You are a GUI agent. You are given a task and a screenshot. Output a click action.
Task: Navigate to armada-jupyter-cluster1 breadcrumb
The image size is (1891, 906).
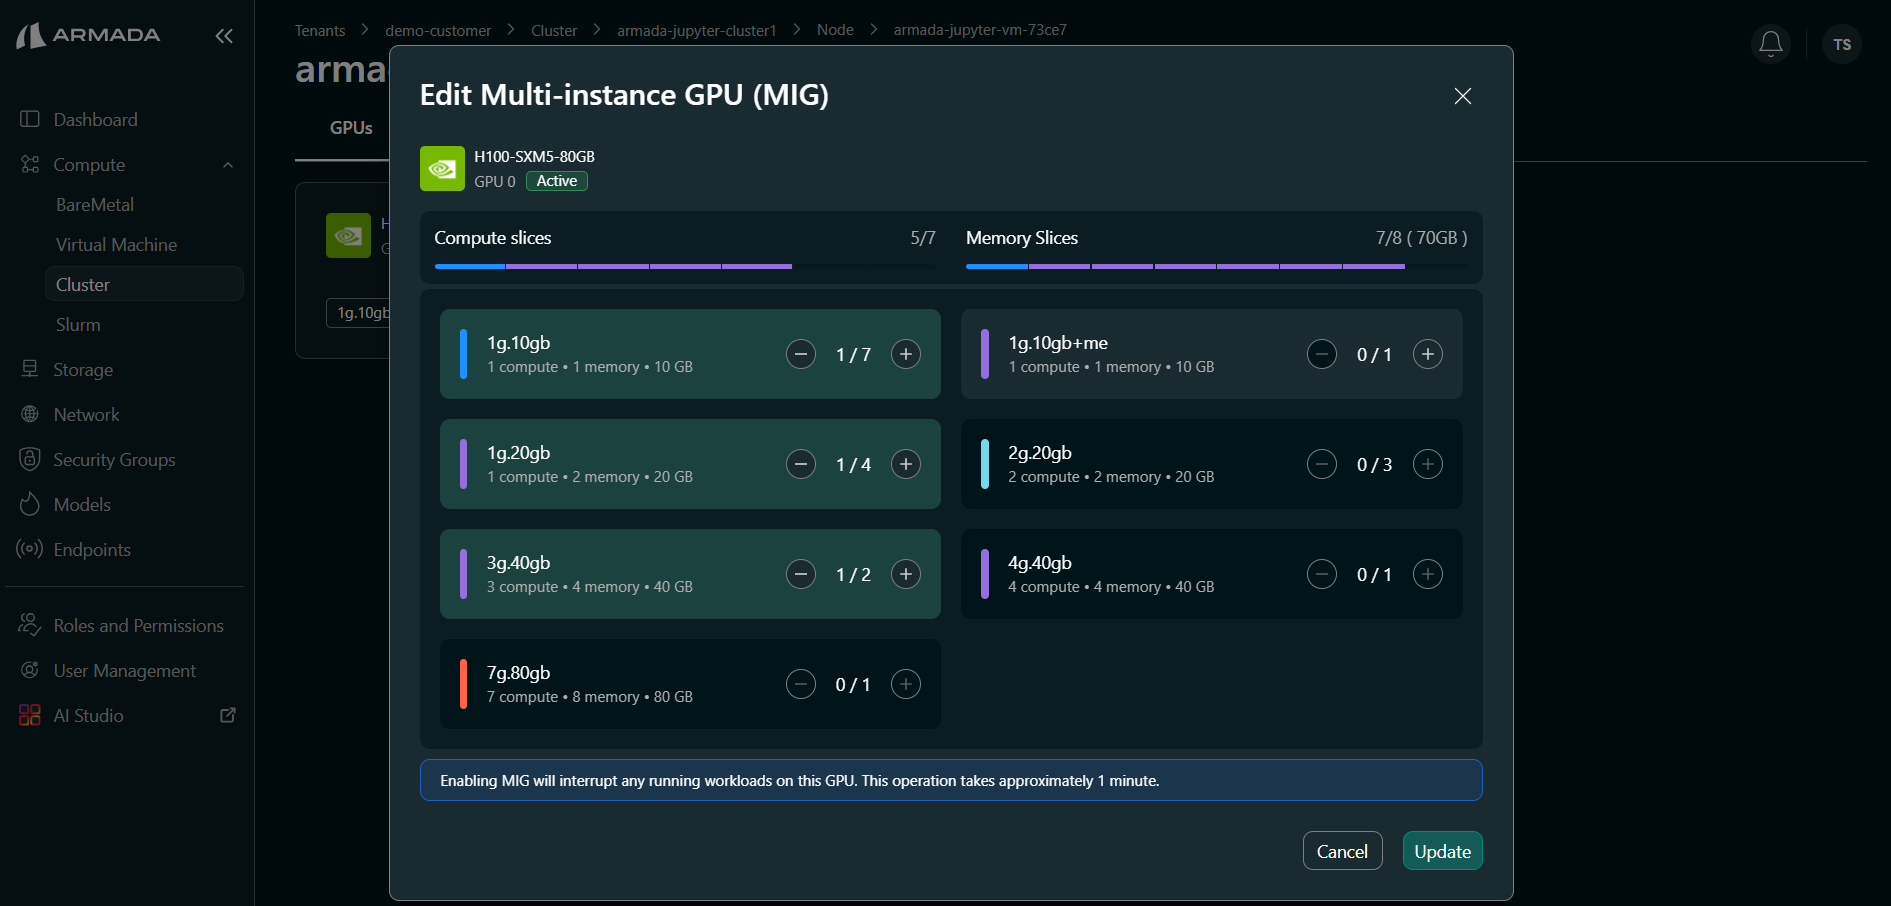point(696,30)
